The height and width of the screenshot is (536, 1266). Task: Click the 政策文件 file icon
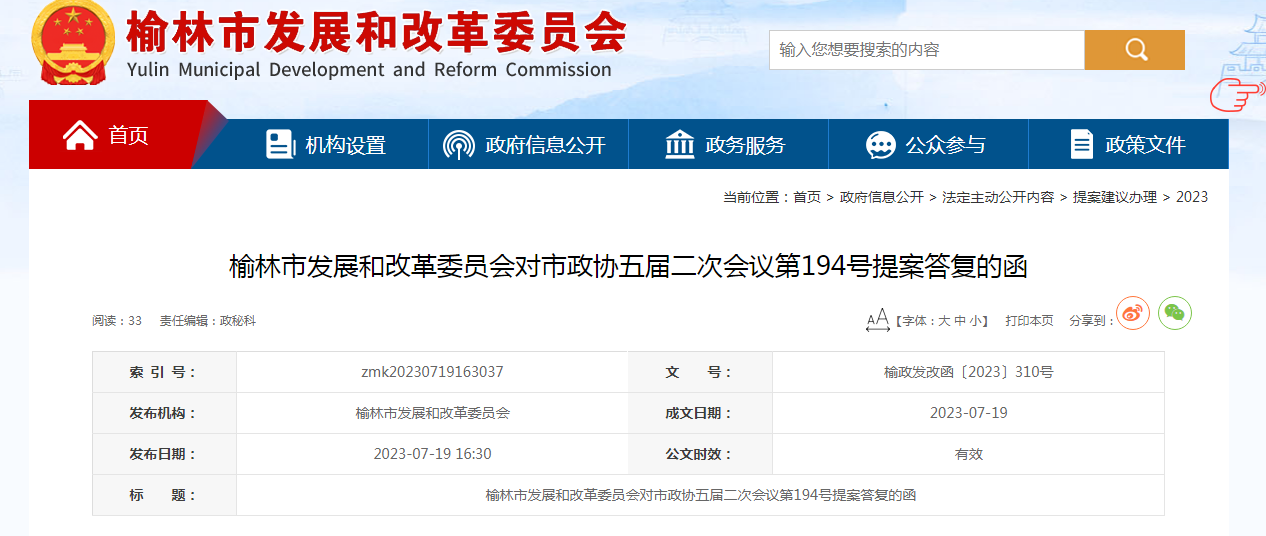tap(1081, 145)
